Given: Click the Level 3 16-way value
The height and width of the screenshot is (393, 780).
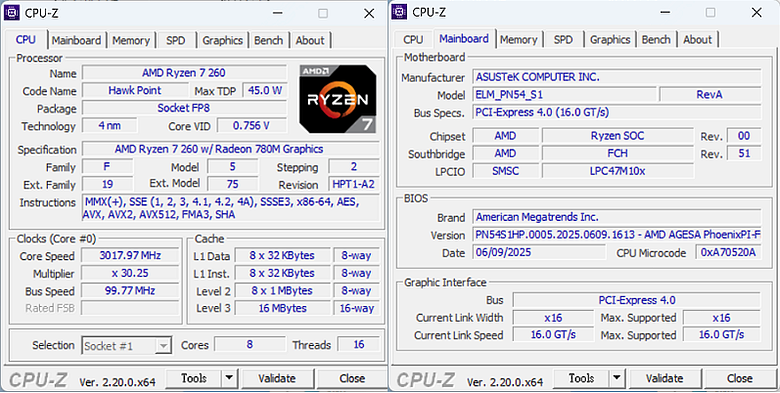Looking at the screenshot, I should tap(357, 308).
